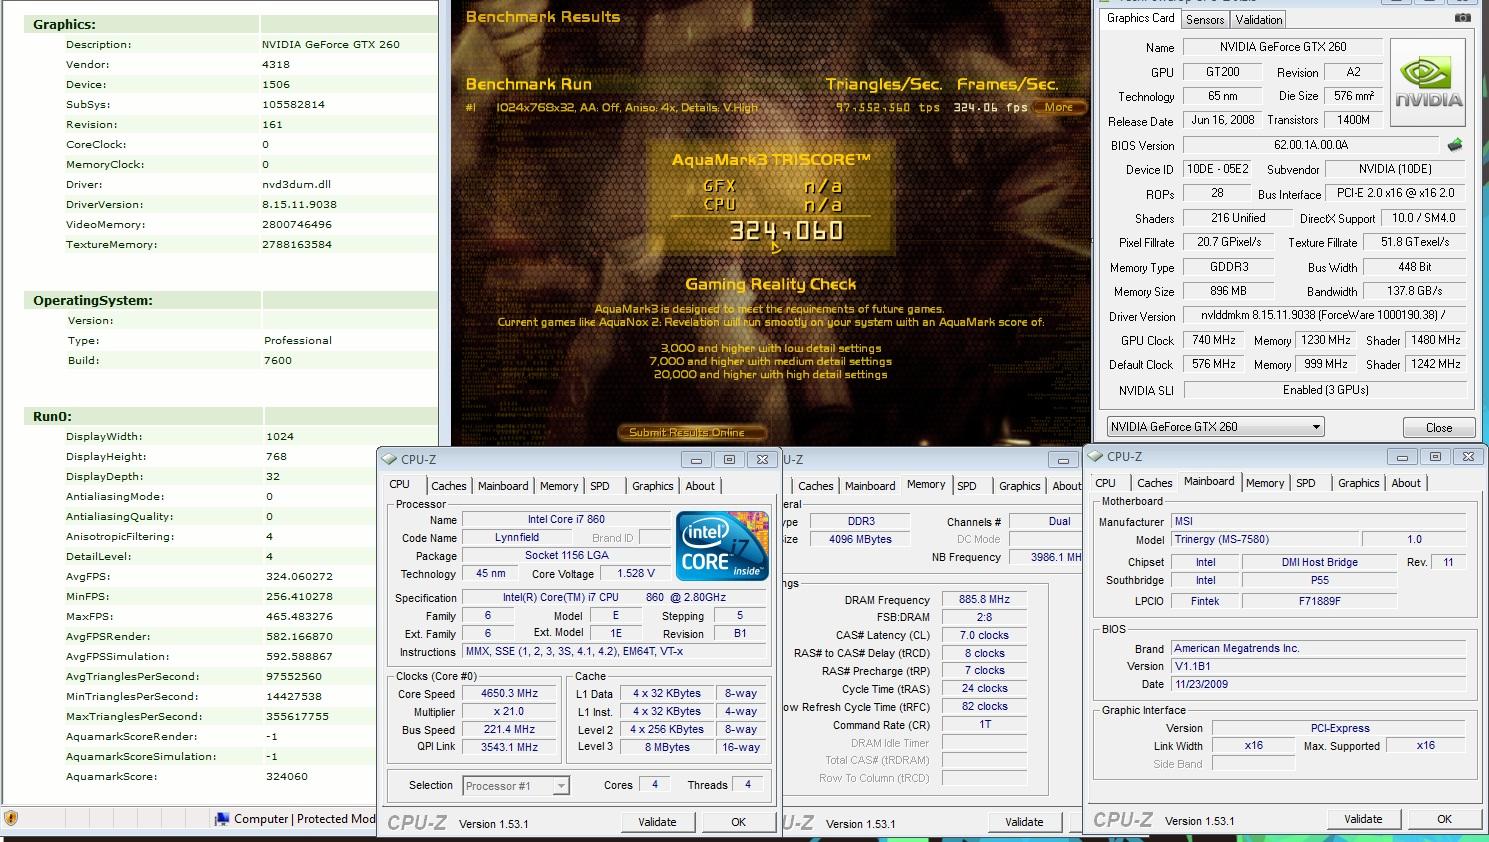
Task: Open Mainboard tab in middle CPU-Z DRAM timings window
Action: (x=869, y=486)
